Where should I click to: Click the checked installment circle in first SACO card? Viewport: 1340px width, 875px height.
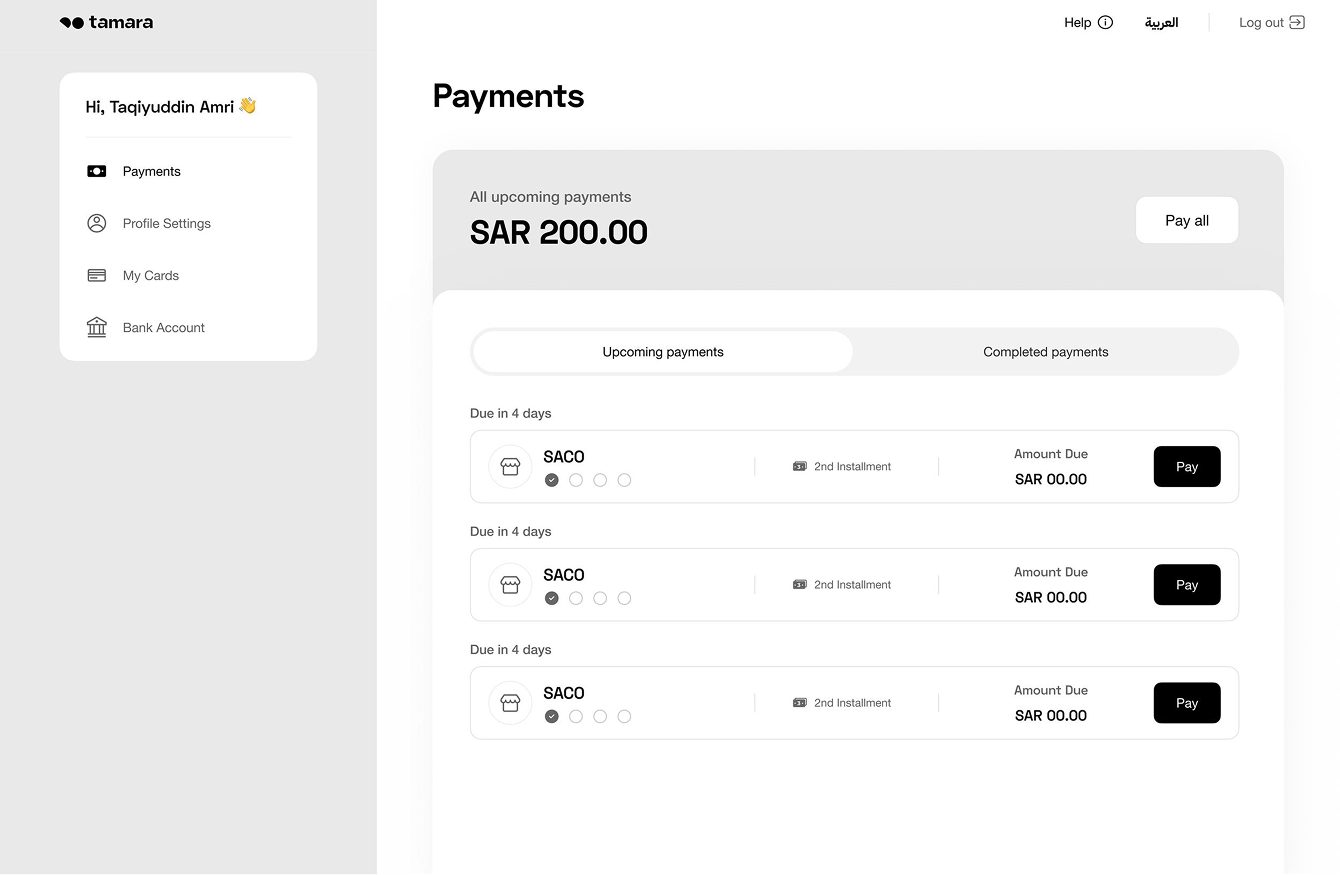(552, 480)
